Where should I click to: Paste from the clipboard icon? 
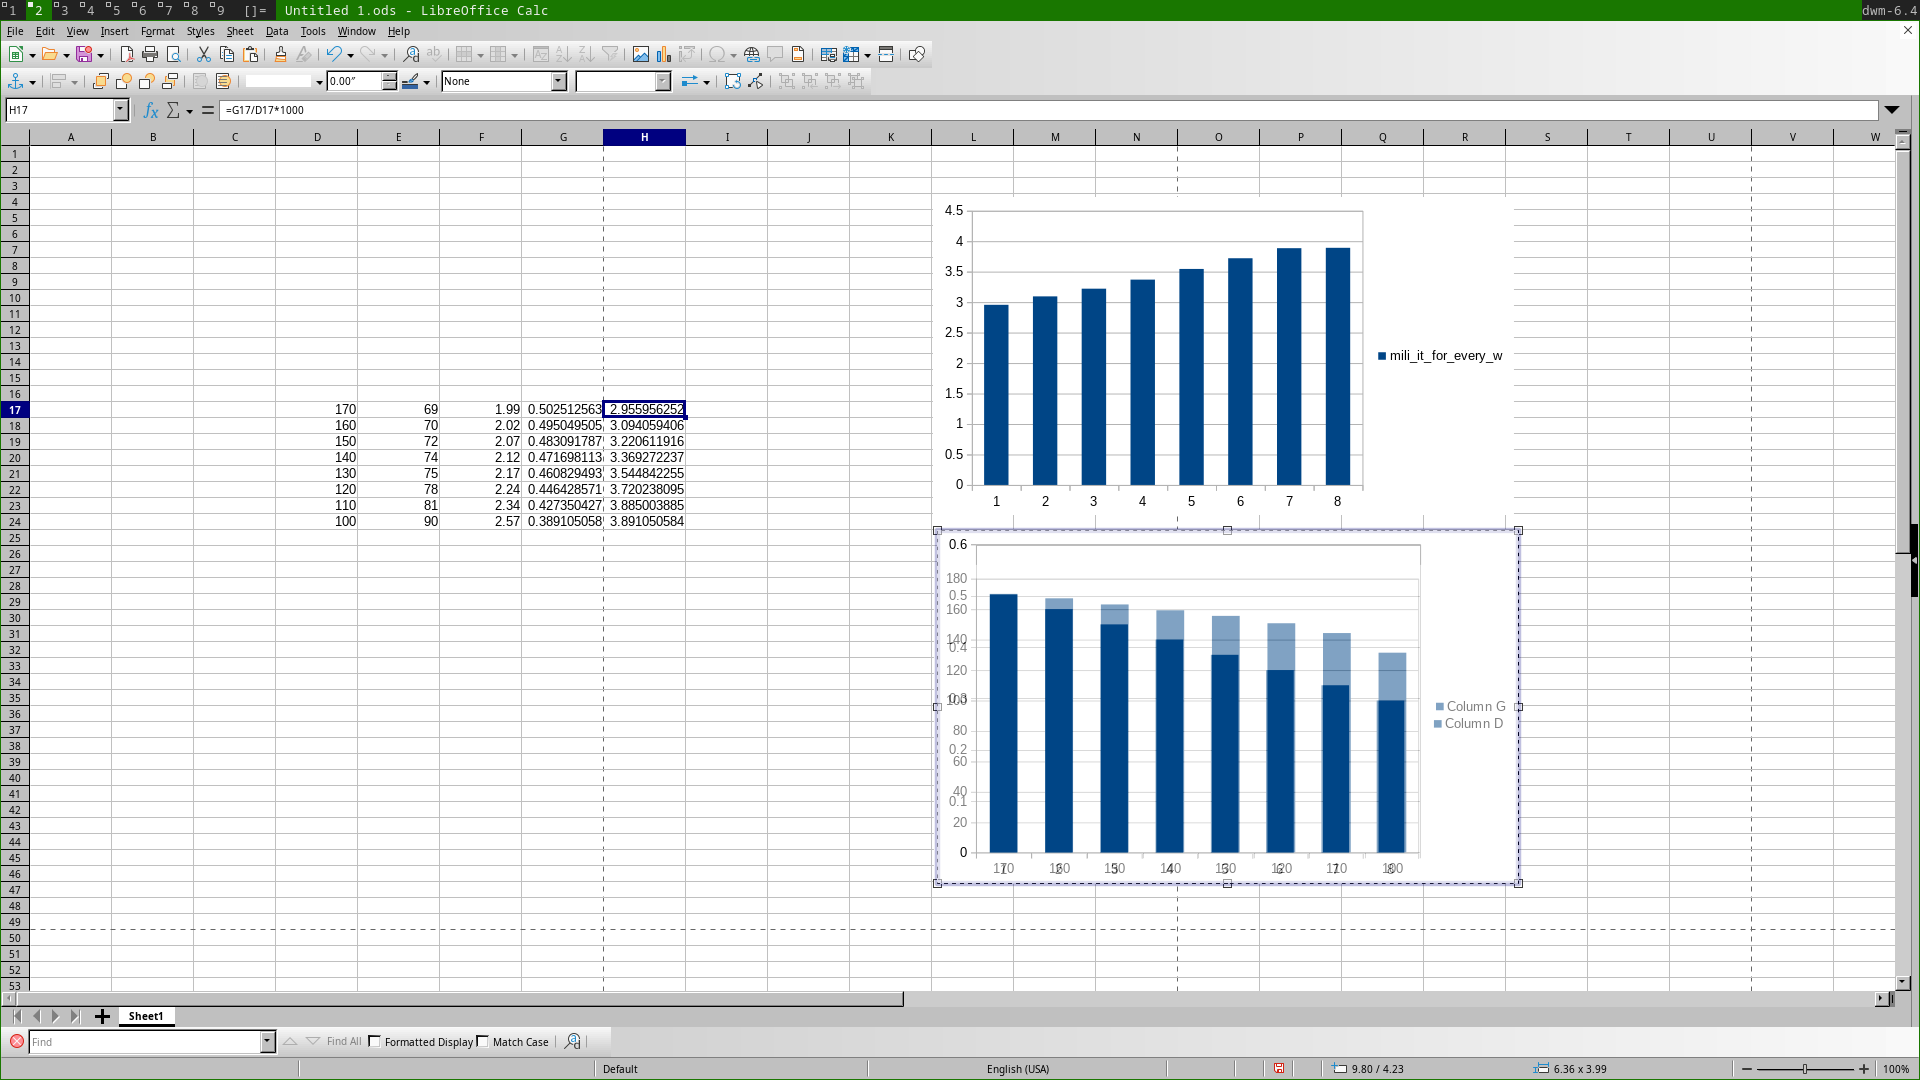pos(251,54)
